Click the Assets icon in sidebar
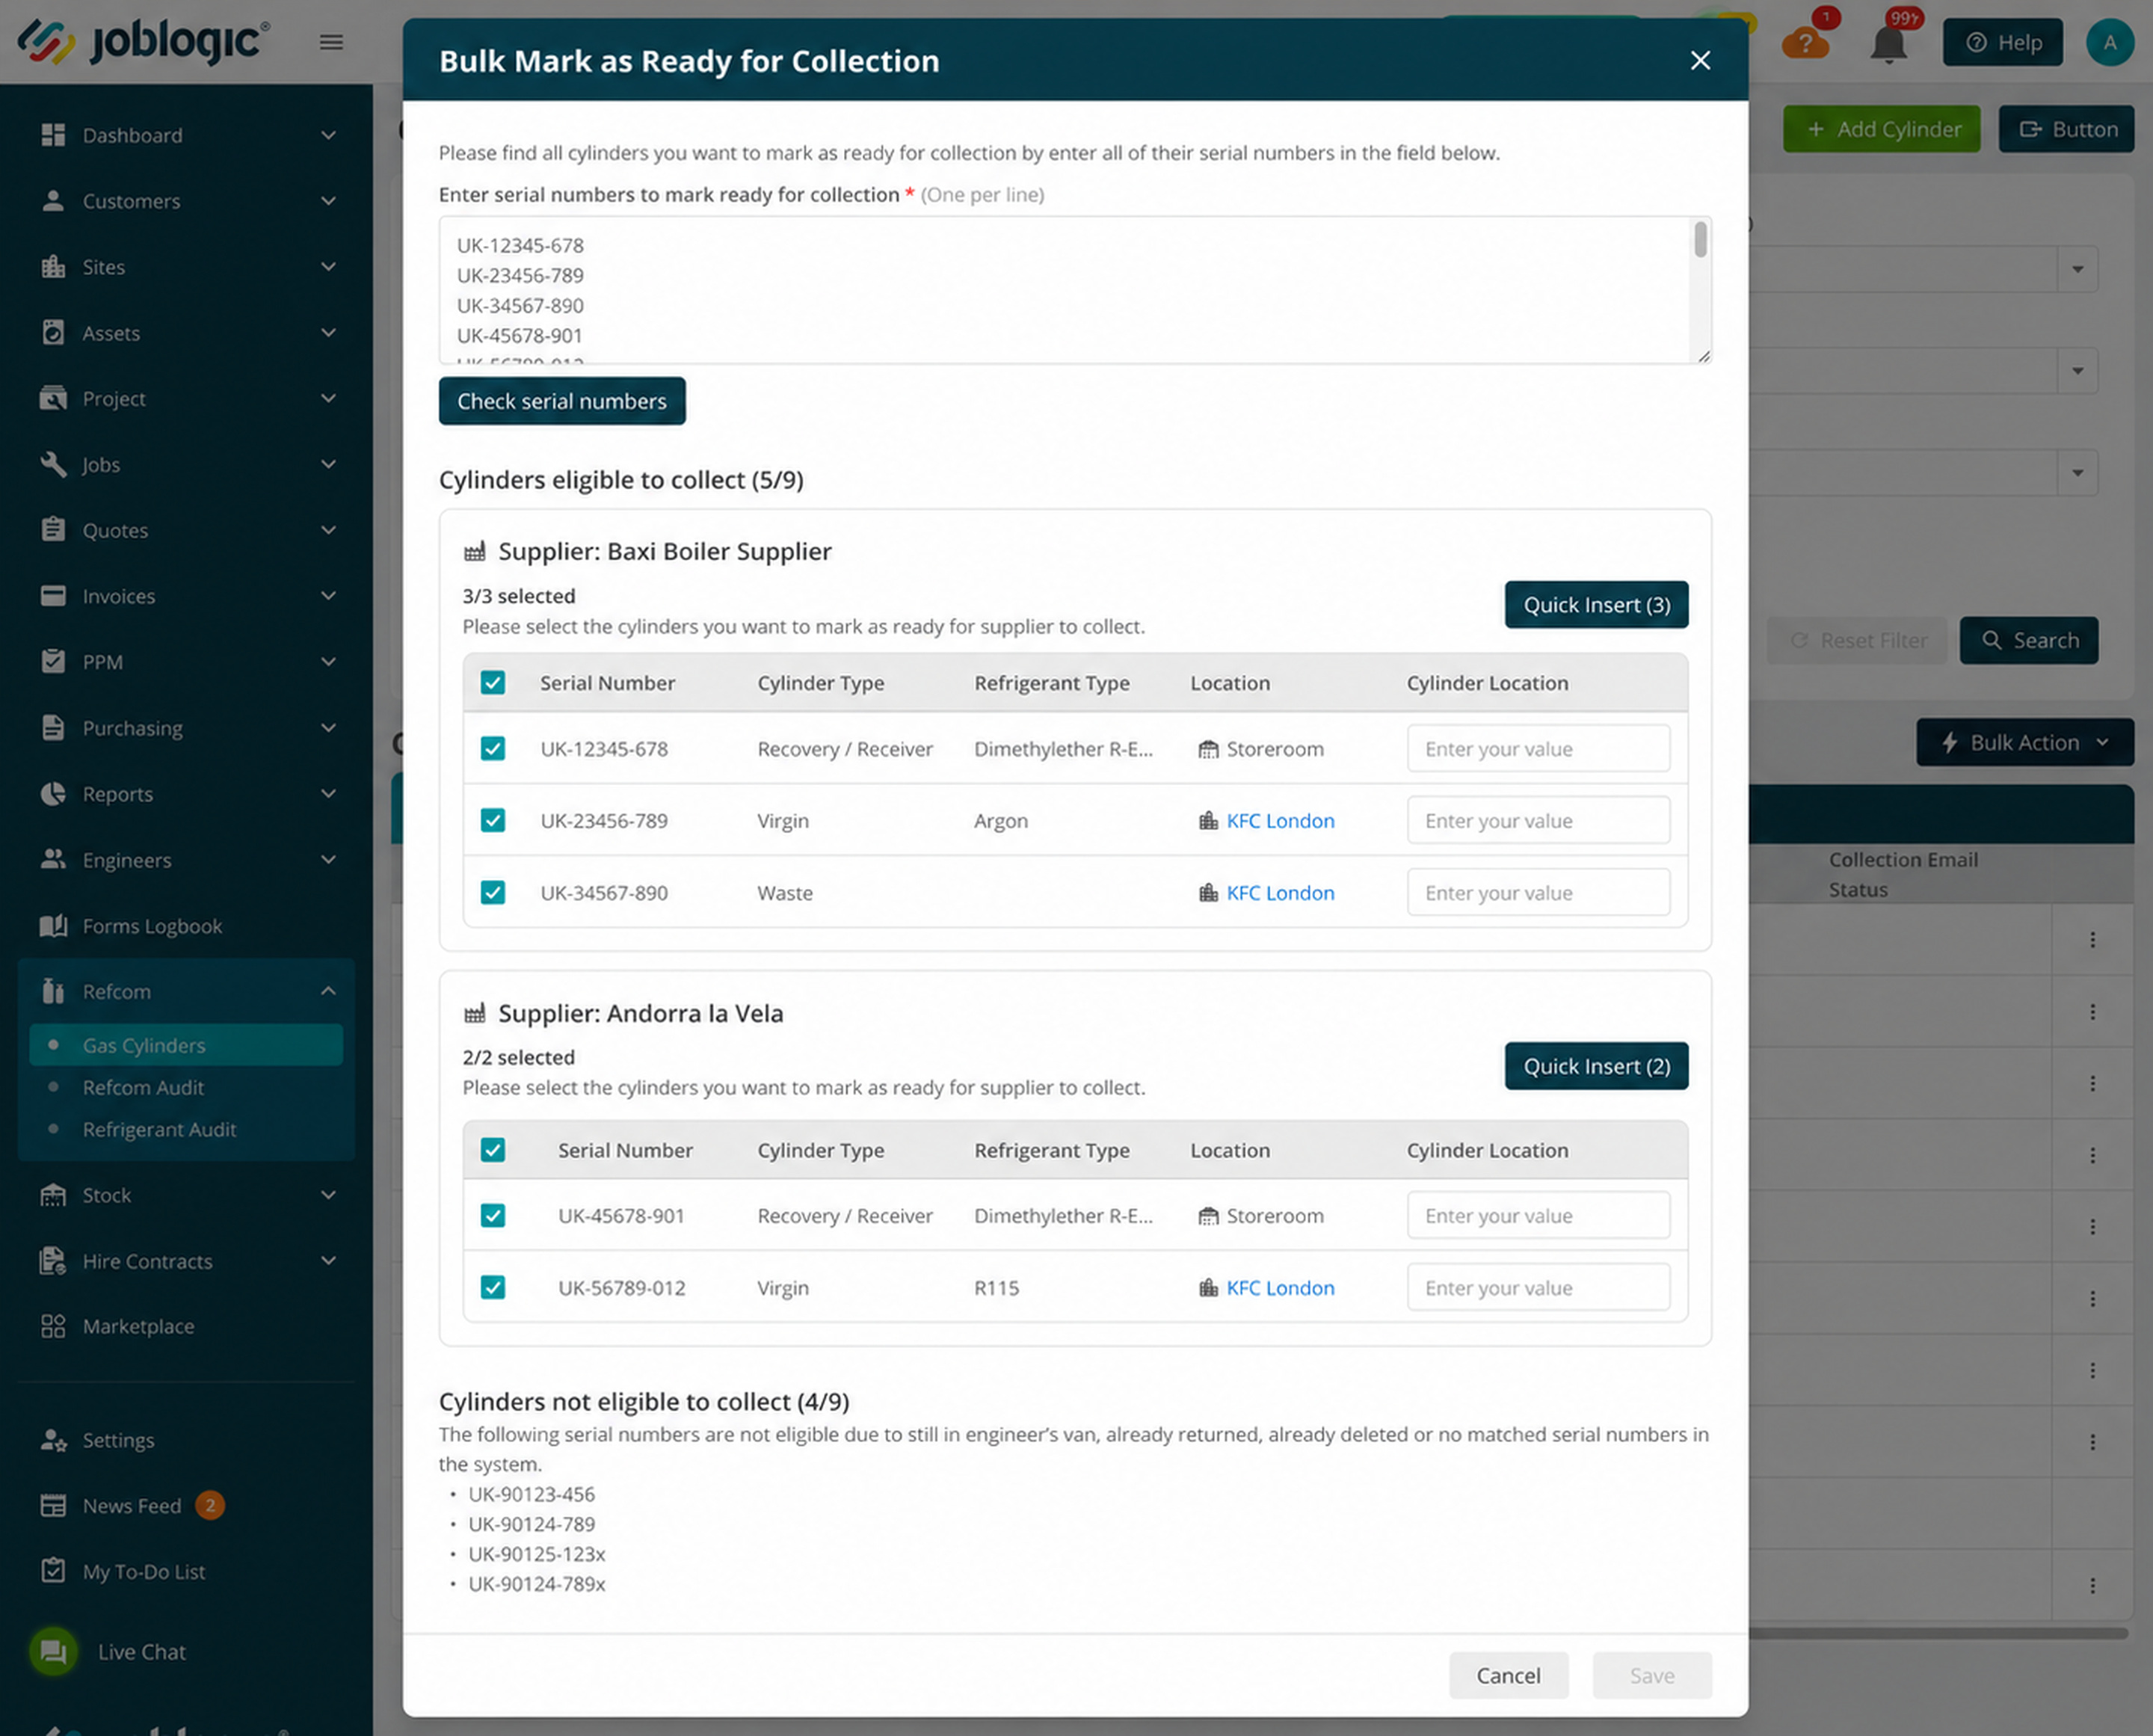2153x1736 pixels. [53, 333]
